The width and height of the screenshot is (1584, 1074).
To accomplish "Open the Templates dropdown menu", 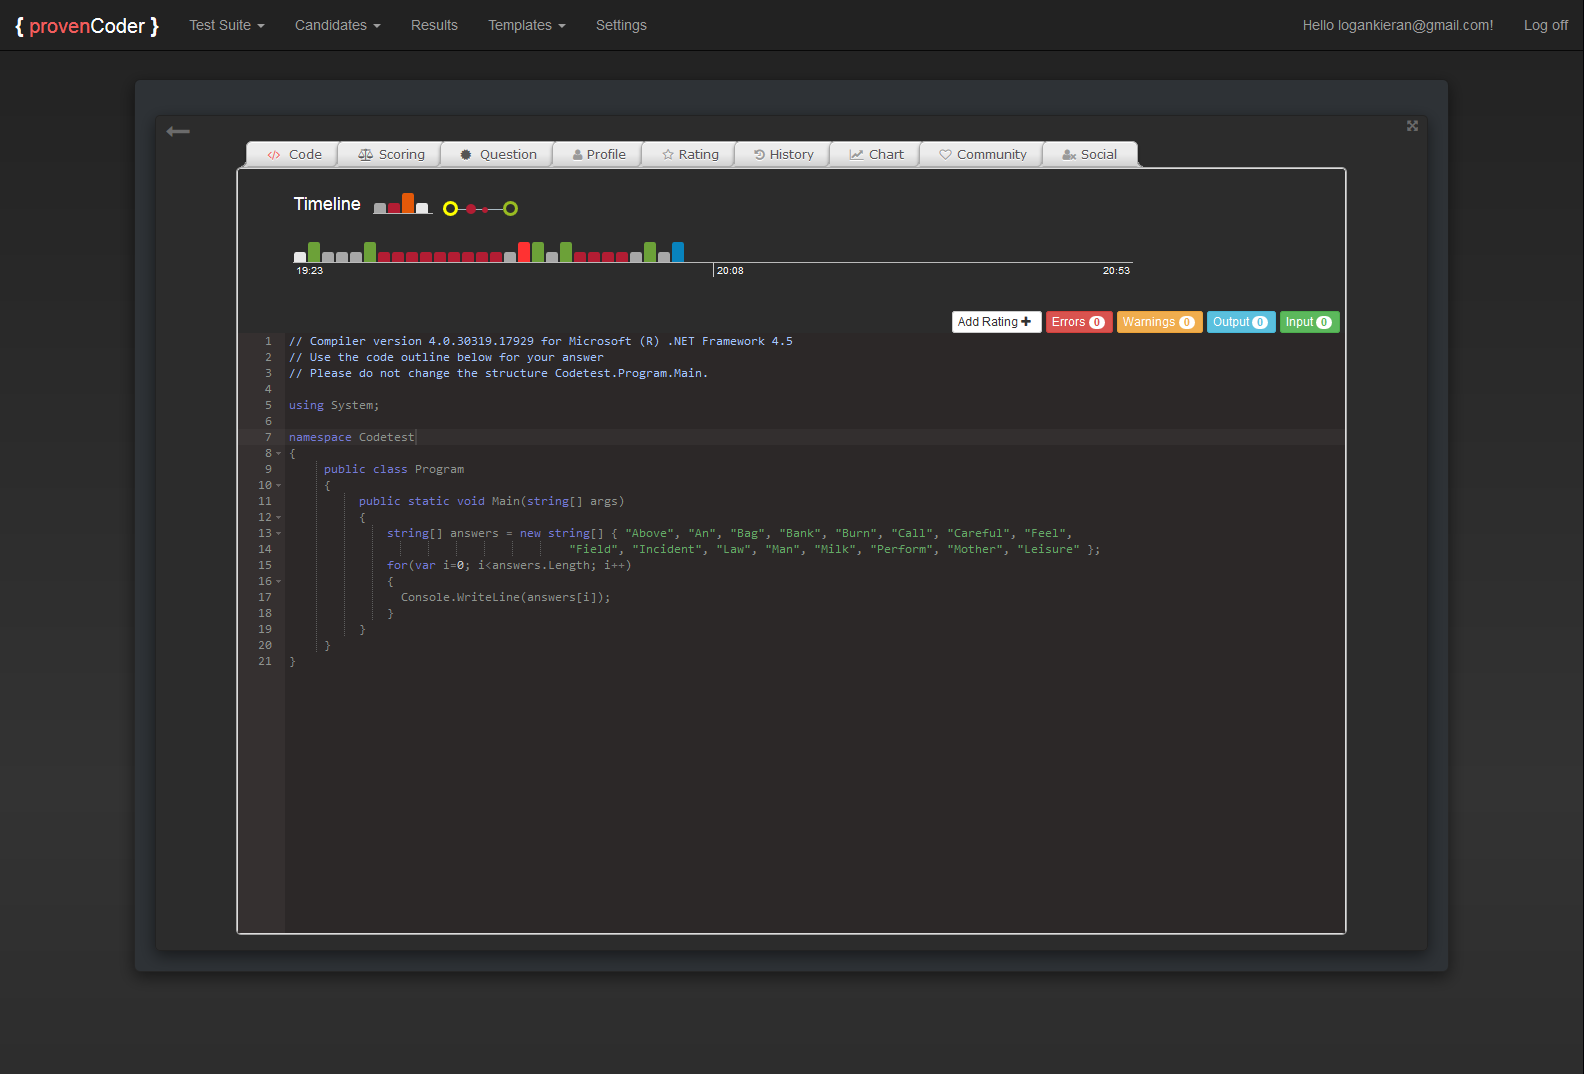I will [527, 25].
